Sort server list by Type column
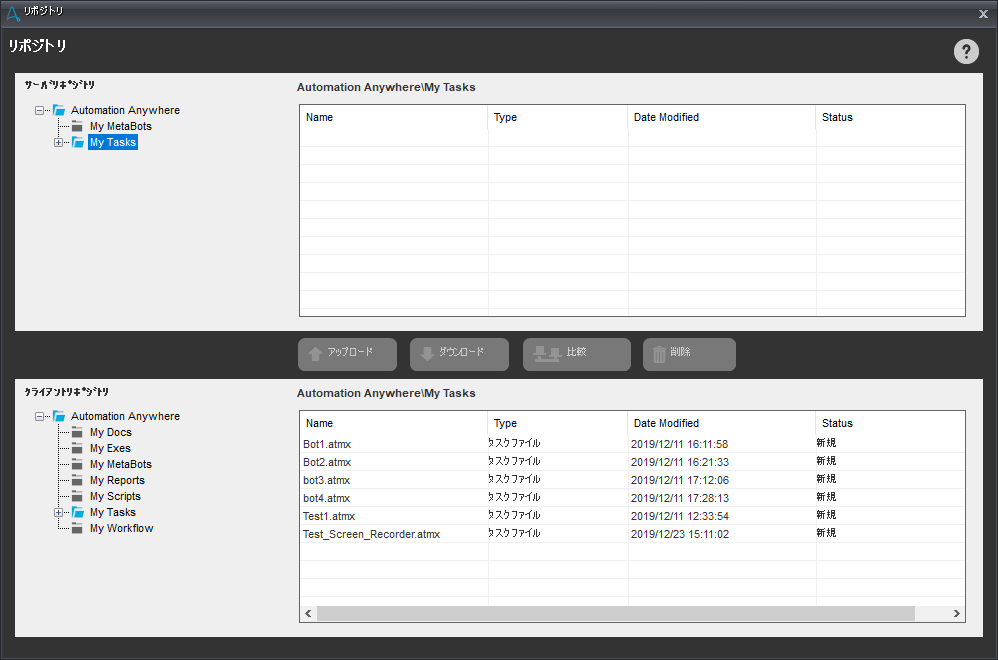998x660 pixels. click(558, 117)
